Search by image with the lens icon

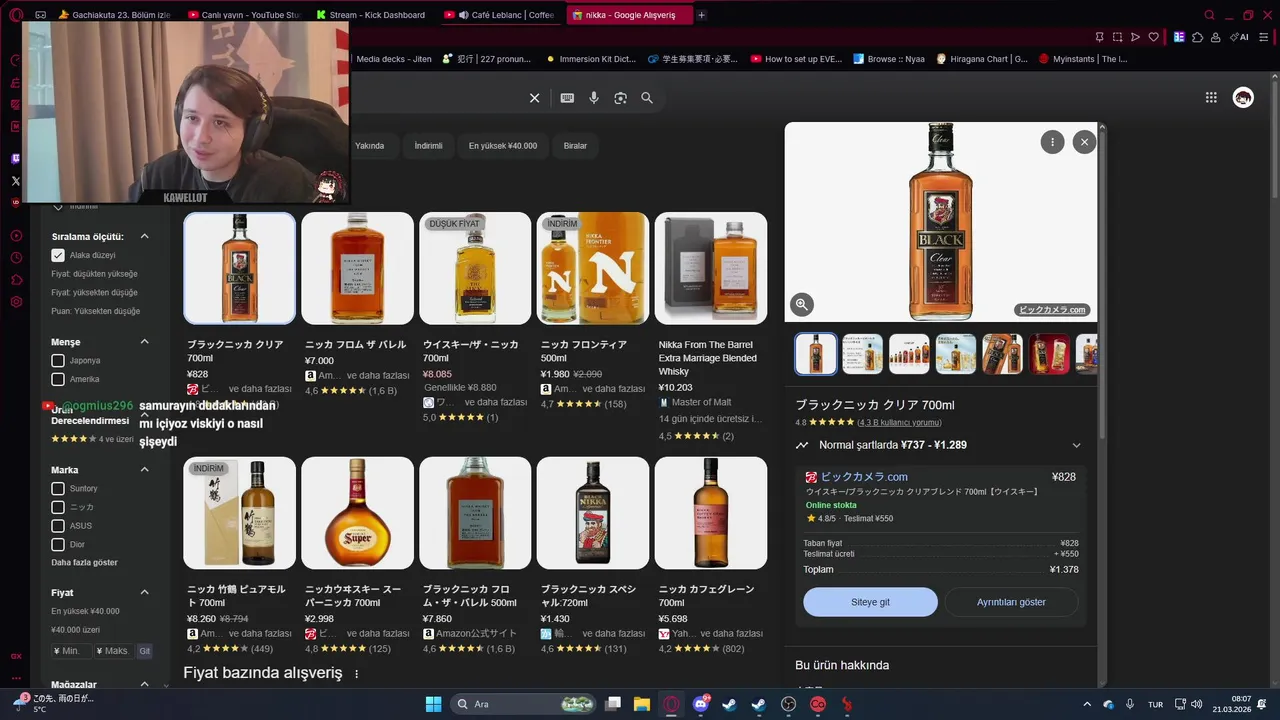click(620, 98)
